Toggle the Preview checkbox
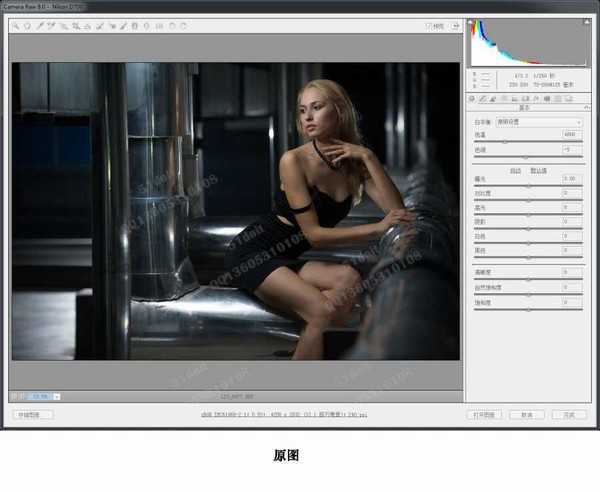Image resolution: width=600 pixels, height=492 pixels. pyautogui.click(x=428, y=26)
